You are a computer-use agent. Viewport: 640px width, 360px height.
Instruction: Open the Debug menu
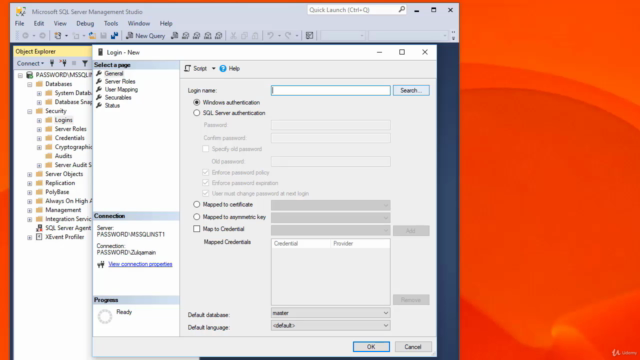(85, 24)
